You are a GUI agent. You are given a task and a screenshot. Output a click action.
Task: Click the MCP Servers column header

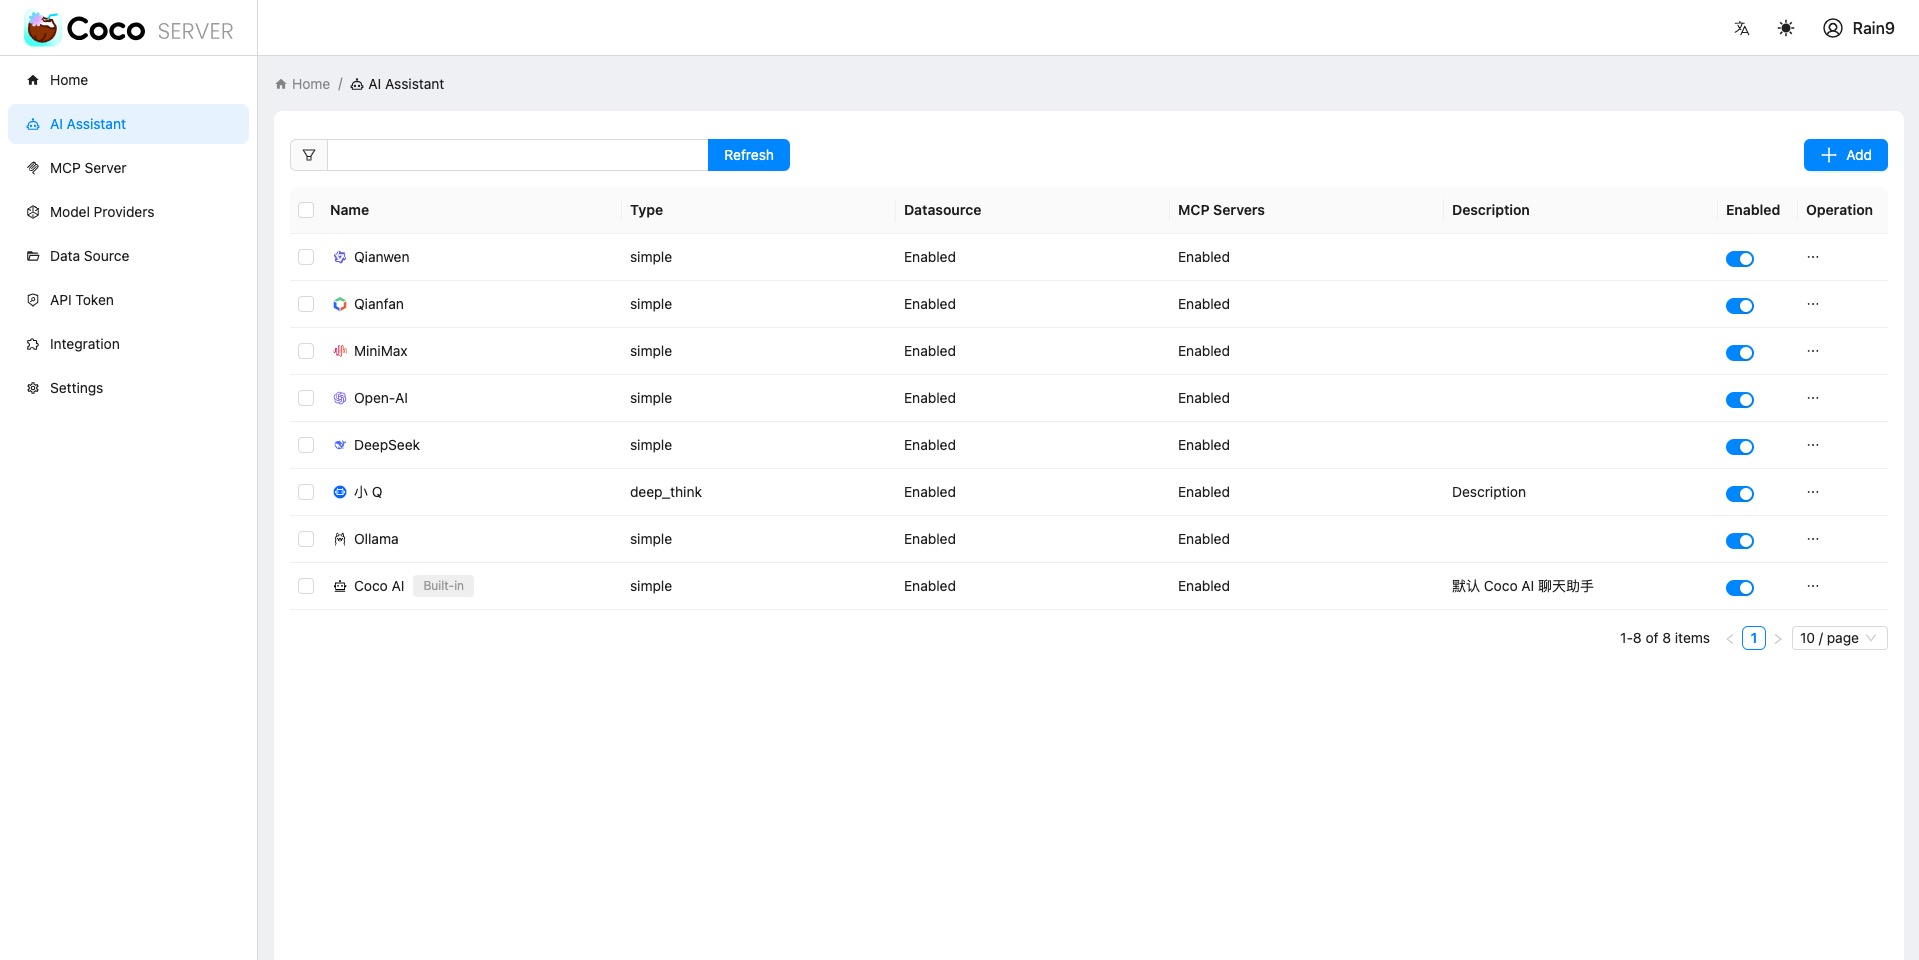[1221, 210]
